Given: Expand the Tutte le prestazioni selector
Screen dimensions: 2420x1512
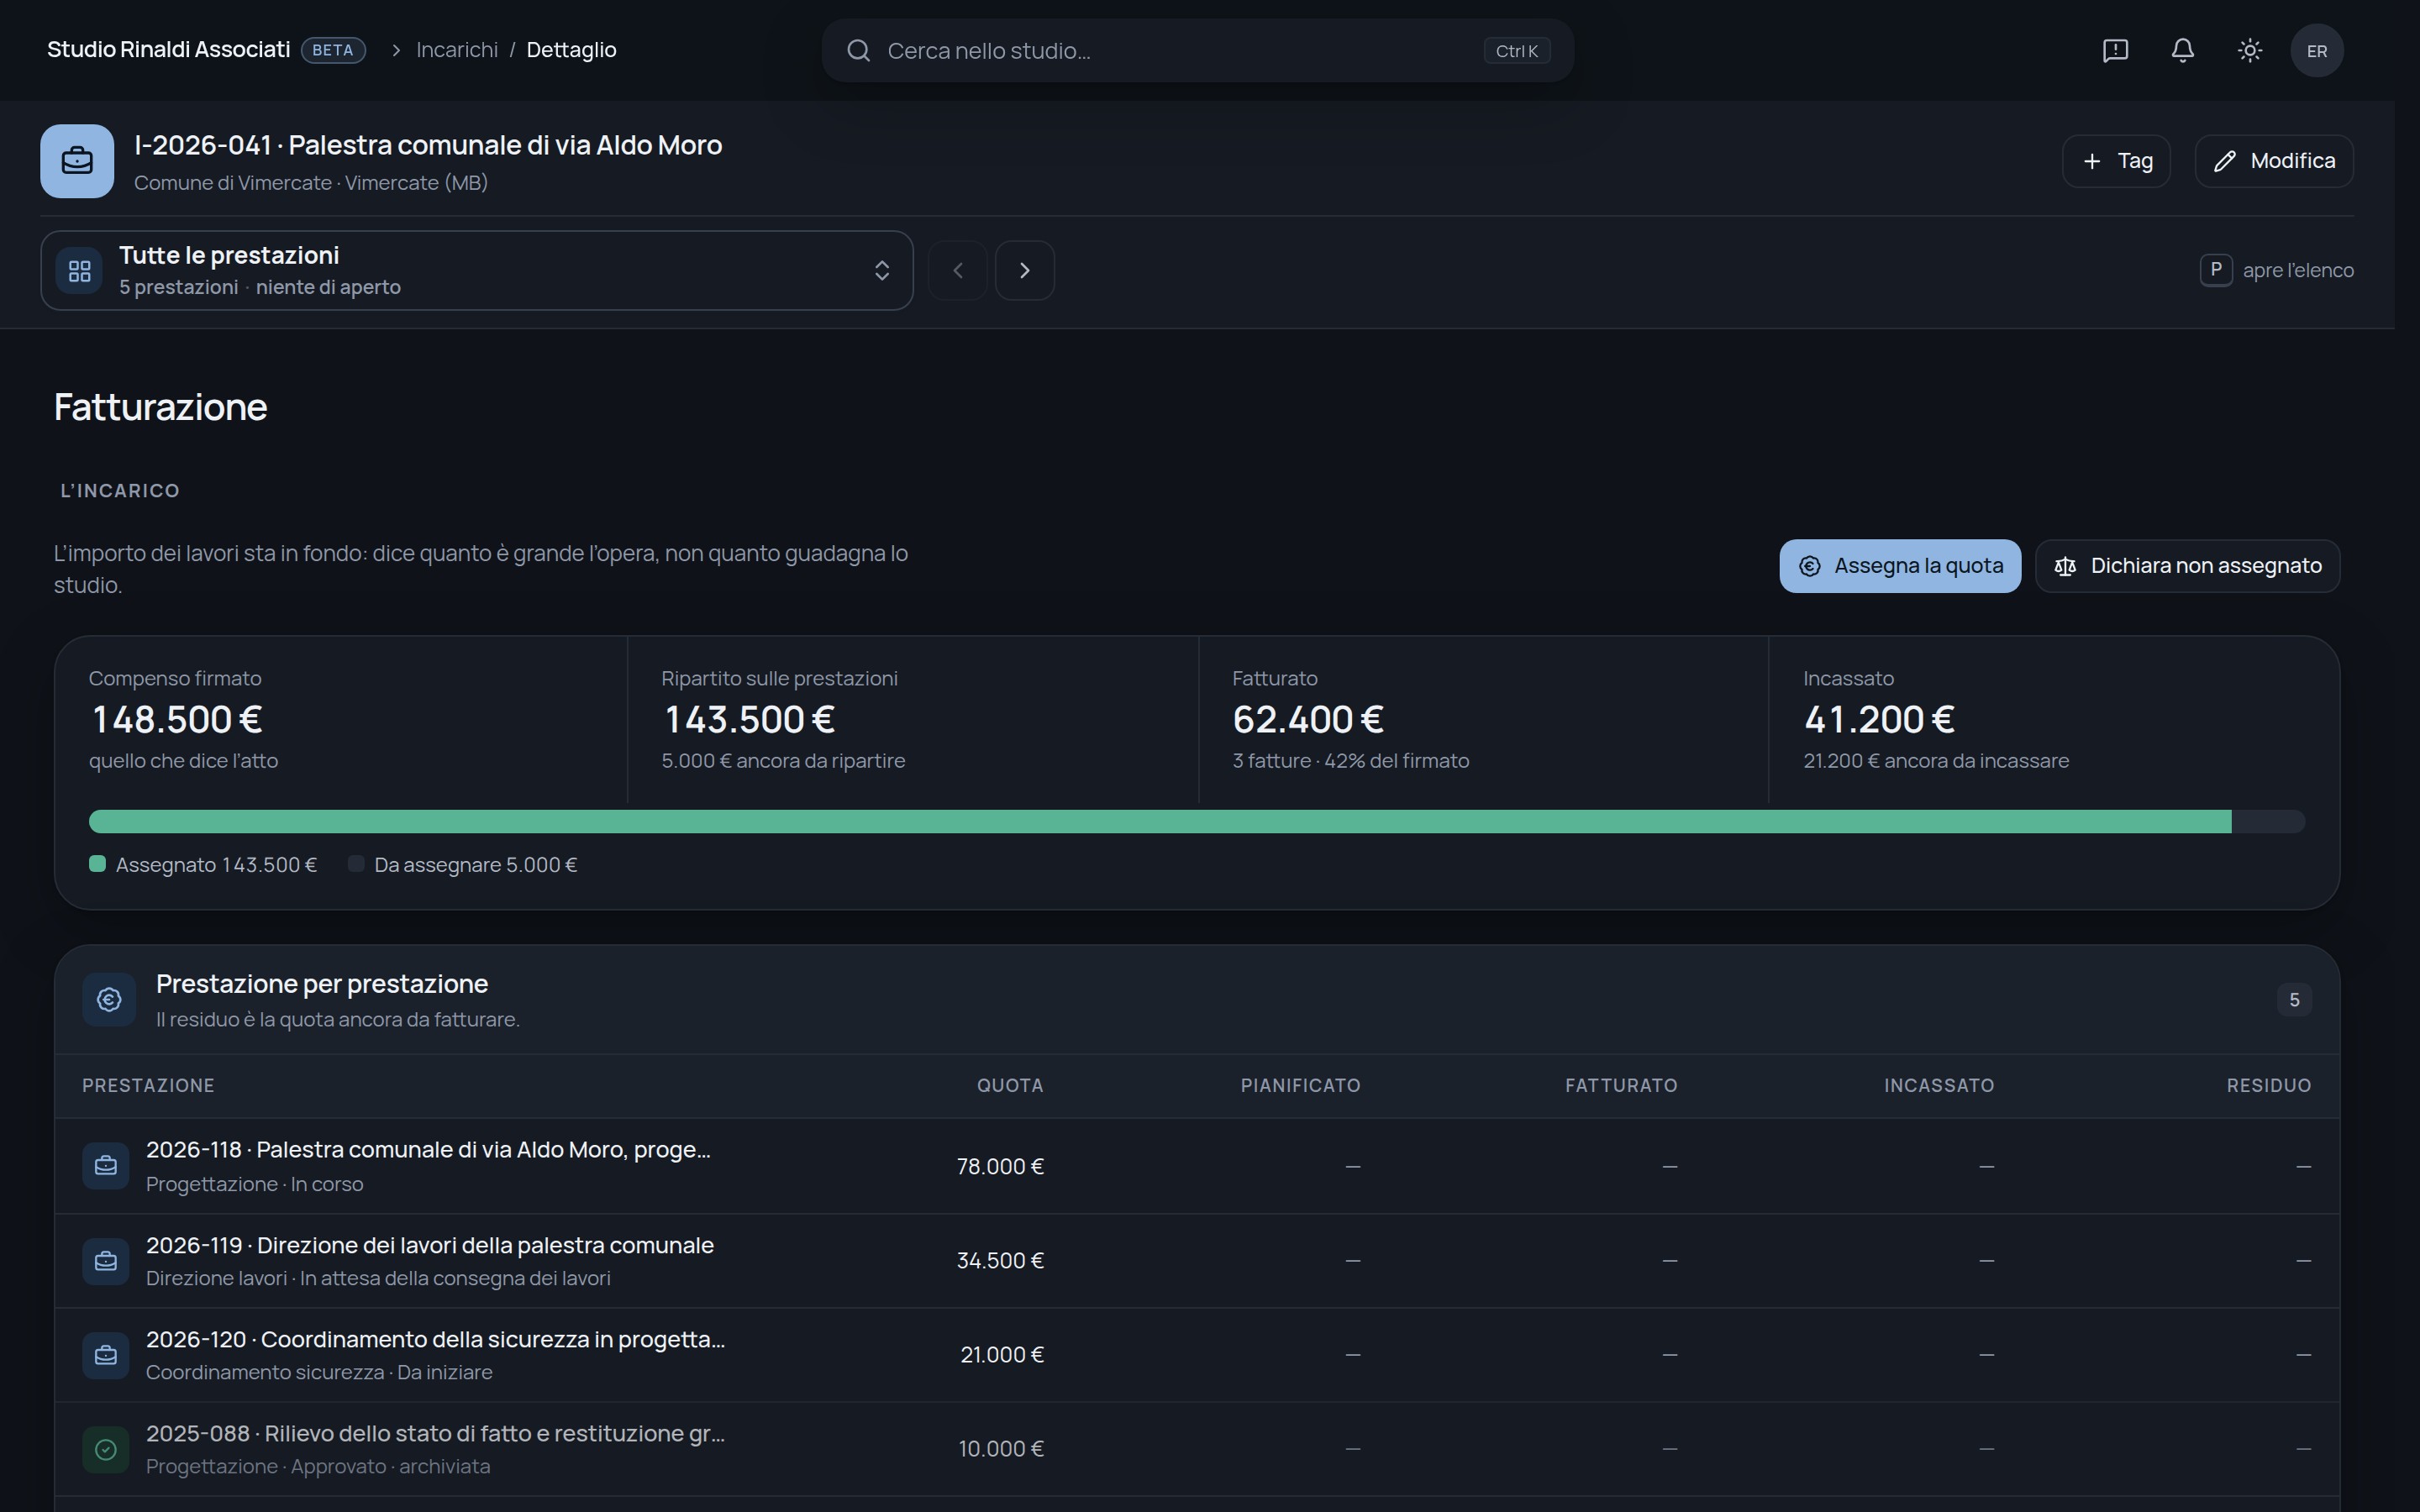Looking at the screenshot, I should 477,270.
